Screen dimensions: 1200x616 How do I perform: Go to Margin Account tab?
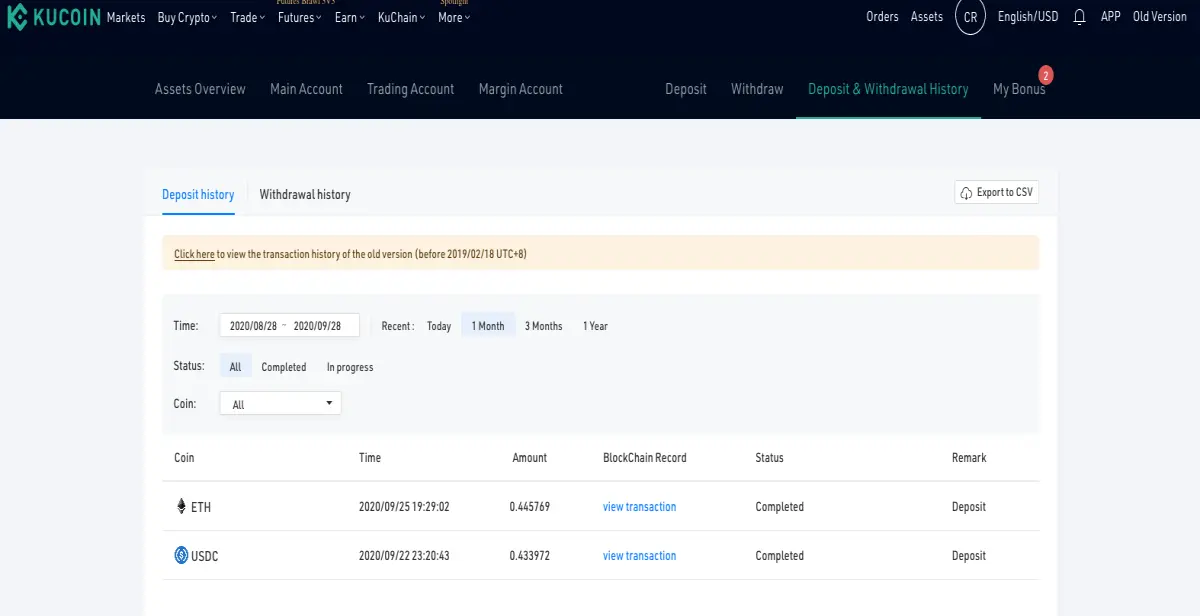click(x=521, y=89)
